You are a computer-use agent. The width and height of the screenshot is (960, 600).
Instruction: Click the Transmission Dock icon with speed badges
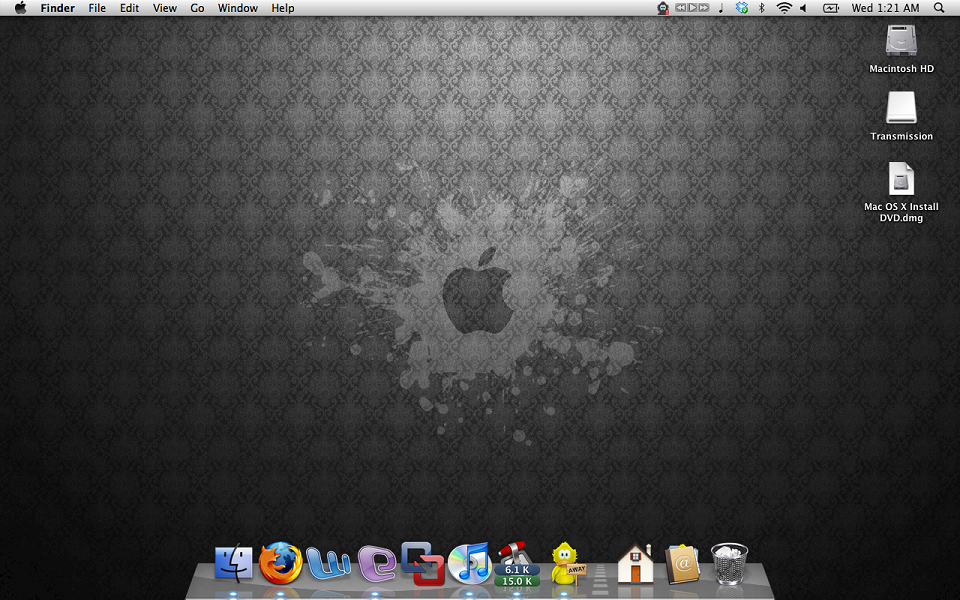pyautogui.click(x=517, y=564)
